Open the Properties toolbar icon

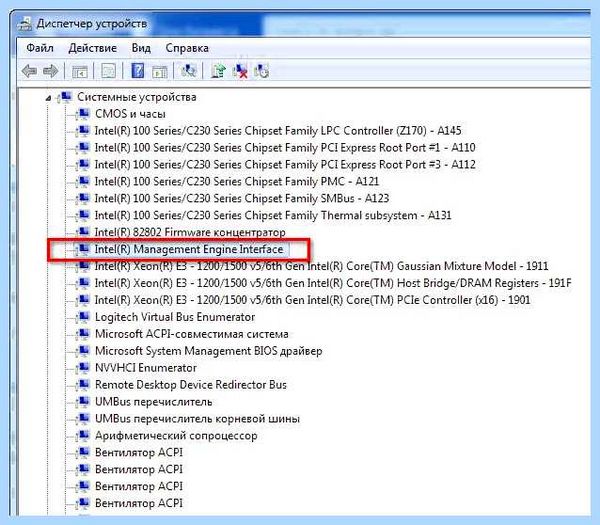pyautogui.click(x=108, y=71)
